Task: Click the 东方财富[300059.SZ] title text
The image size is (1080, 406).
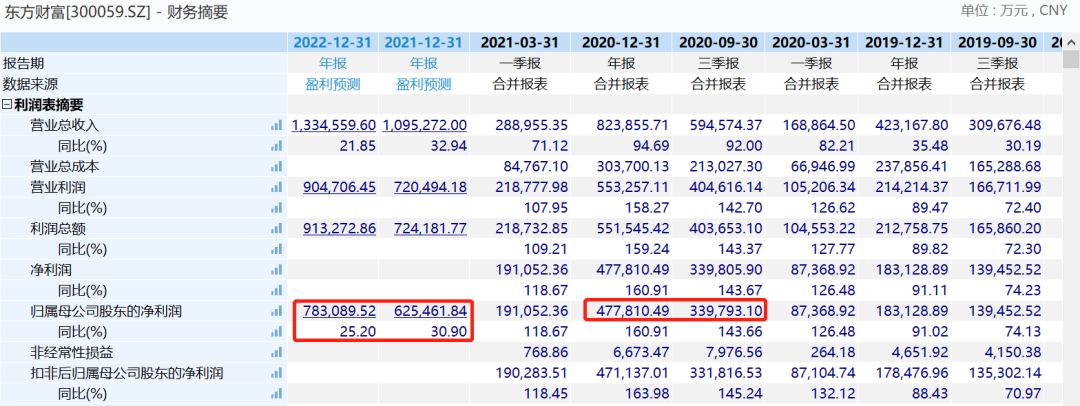Action: point(75,12)
